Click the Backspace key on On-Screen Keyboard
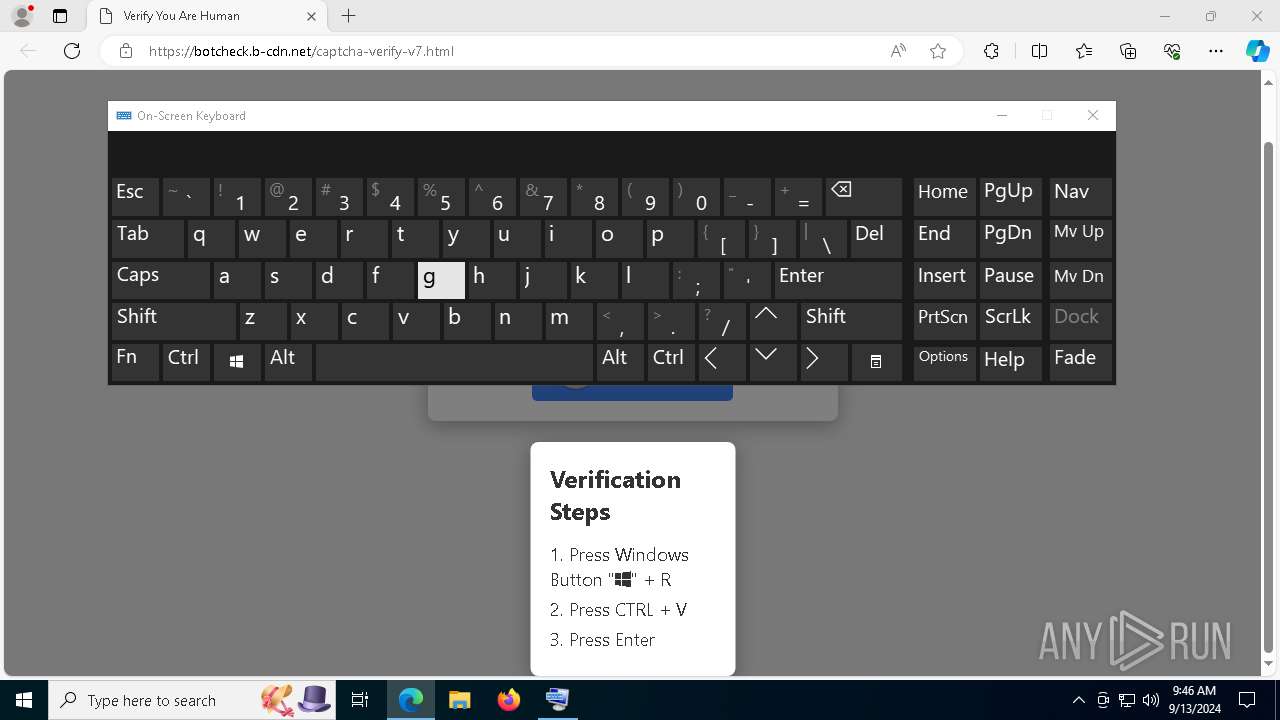The width and height of the screenshot is (1280, 720). click(864, 196)
